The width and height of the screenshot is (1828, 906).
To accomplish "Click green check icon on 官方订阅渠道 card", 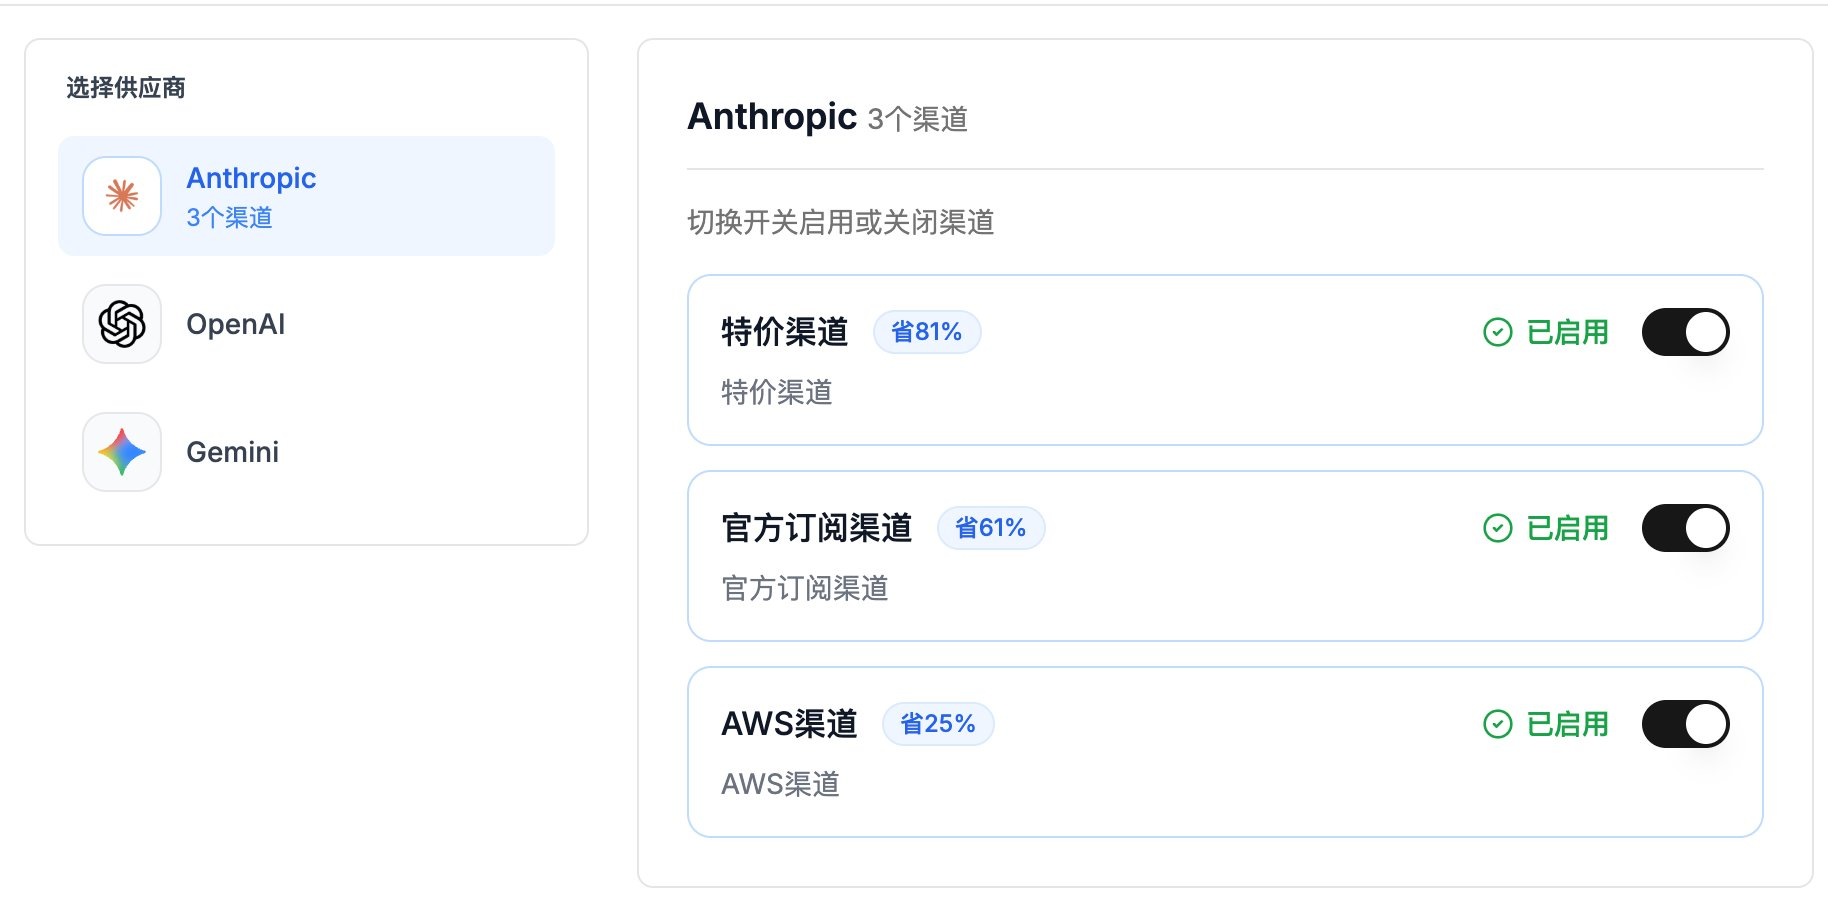I will click(x=1497, y=528).
